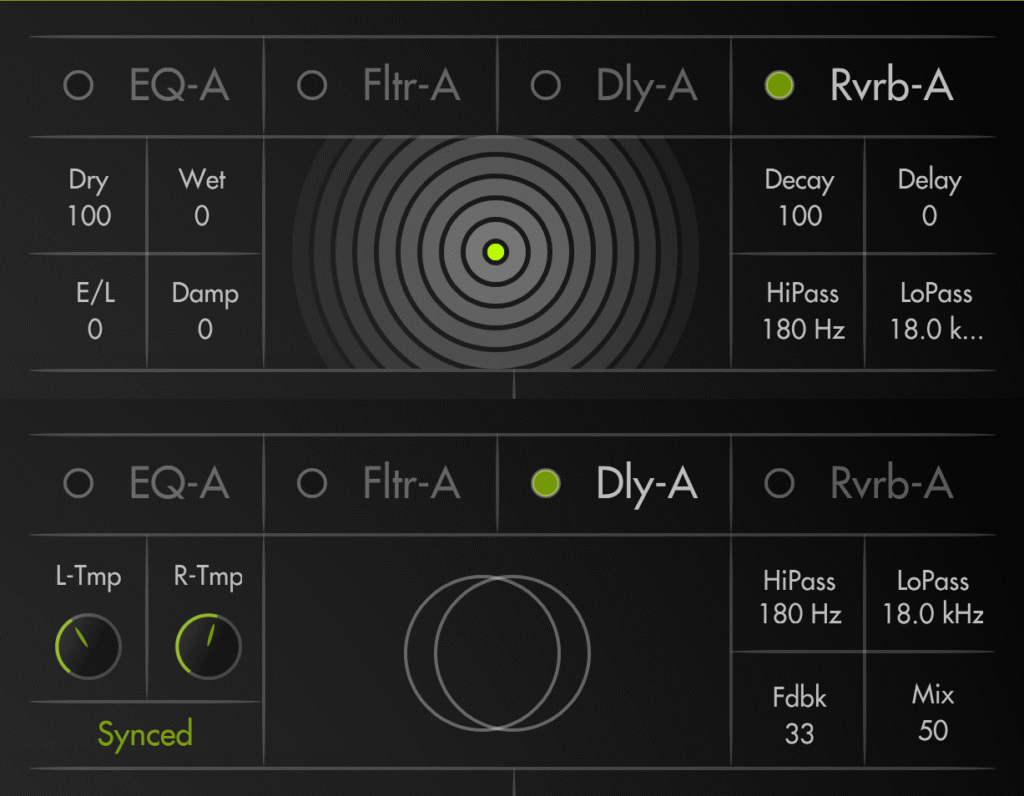
Task: Disable the lit green Rvrb-A power indicator
Action: tap(778, 86)
